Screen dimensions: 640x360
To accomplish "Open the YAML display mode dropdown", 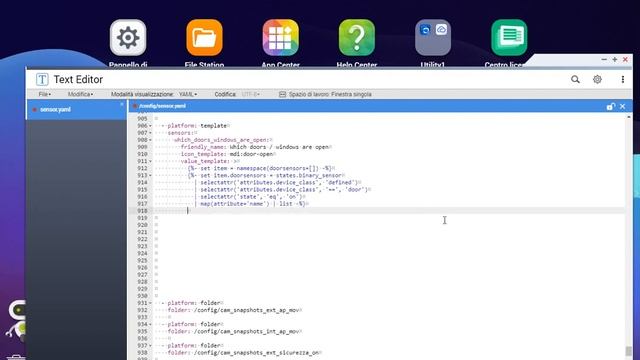I will pyautogui.click(x=188, y=94).
